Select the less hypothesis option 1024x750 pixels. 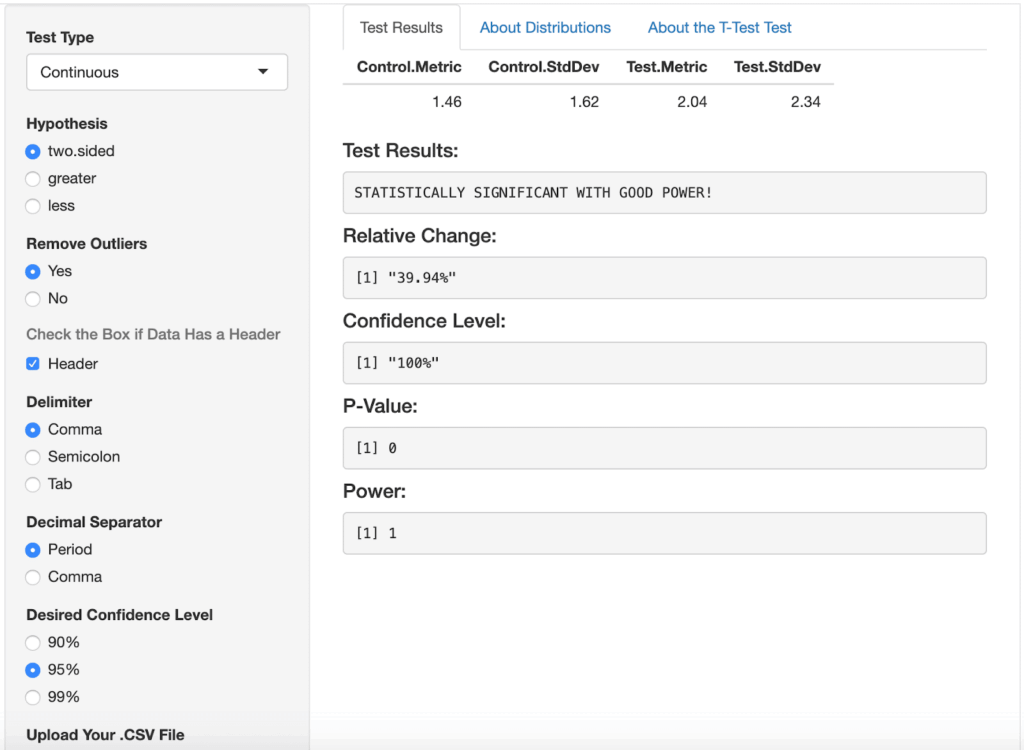(x=33, y=206)
